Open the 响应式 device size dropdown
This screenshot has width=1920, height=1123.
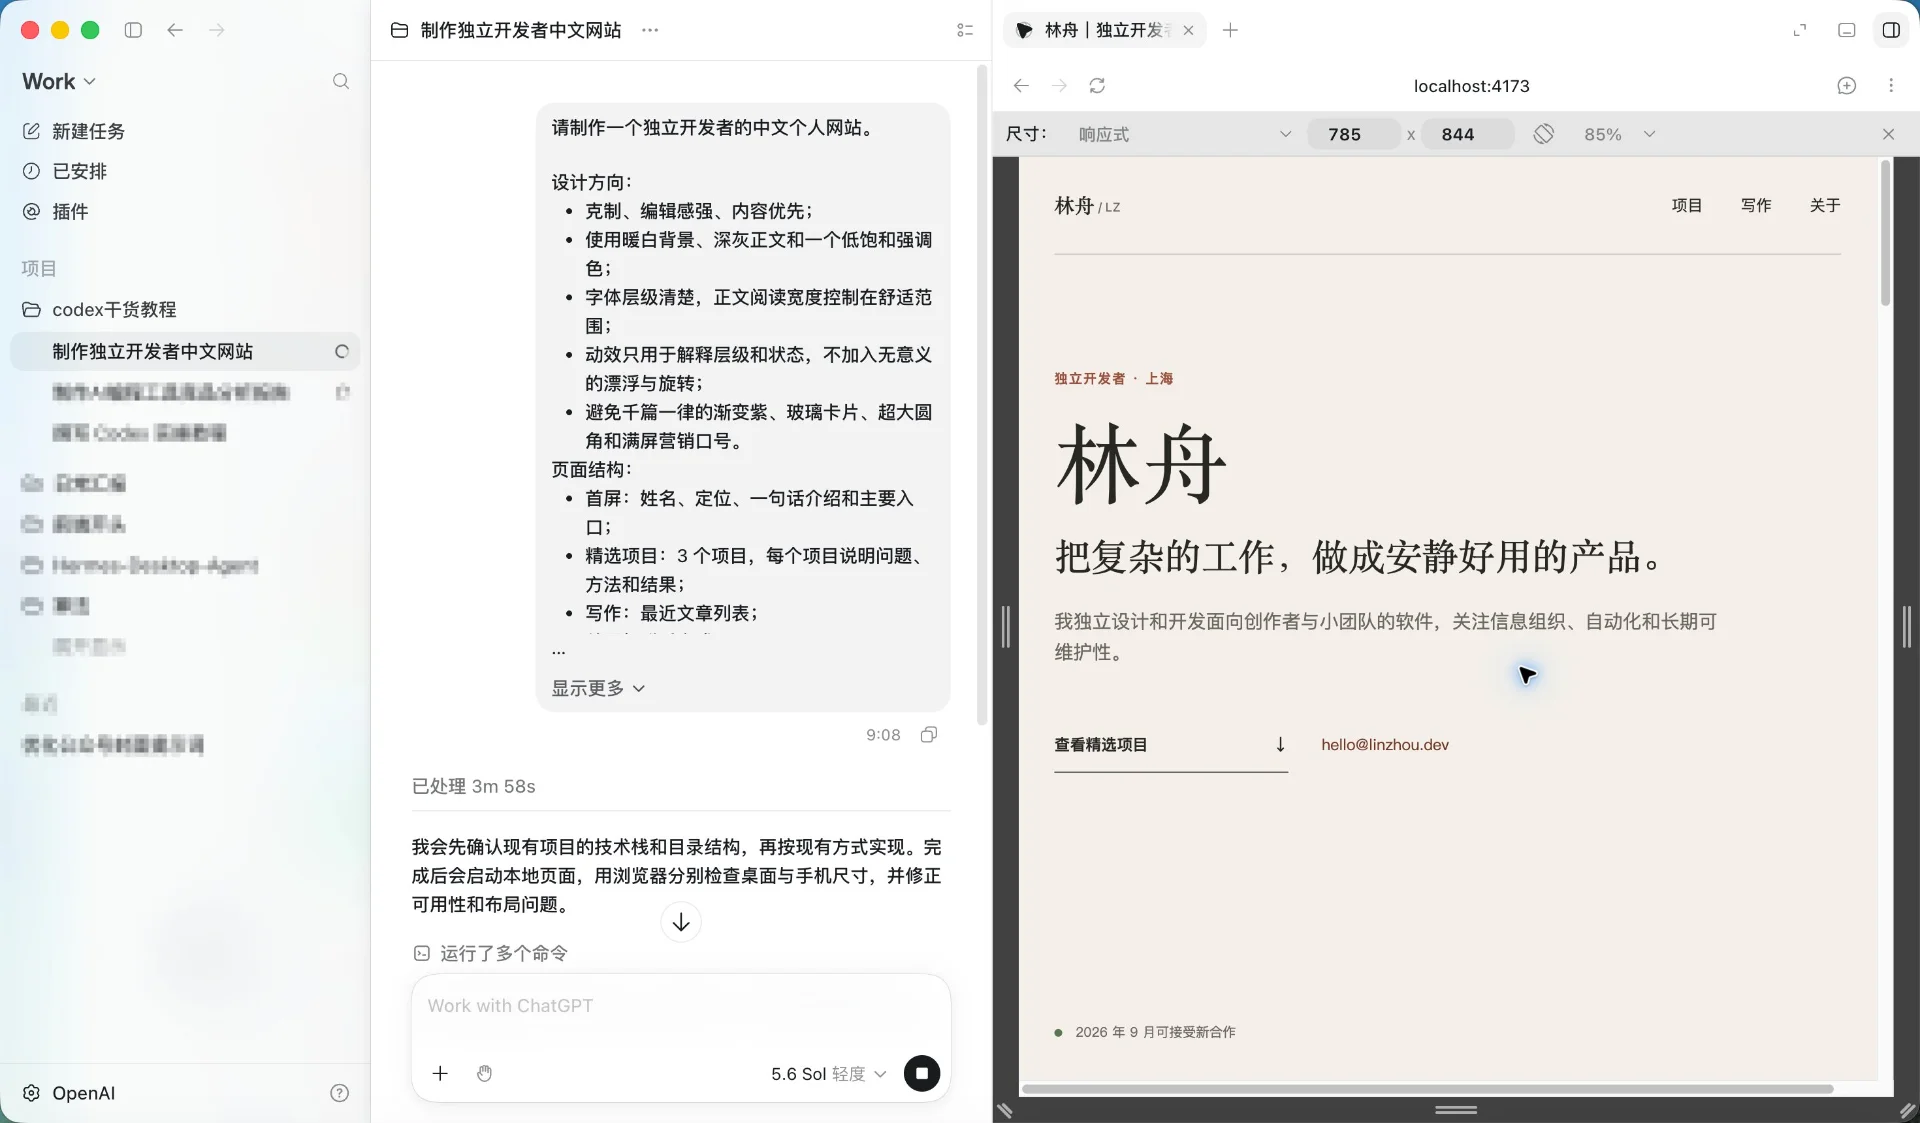pyautogui.click(x=1184, y=134)
